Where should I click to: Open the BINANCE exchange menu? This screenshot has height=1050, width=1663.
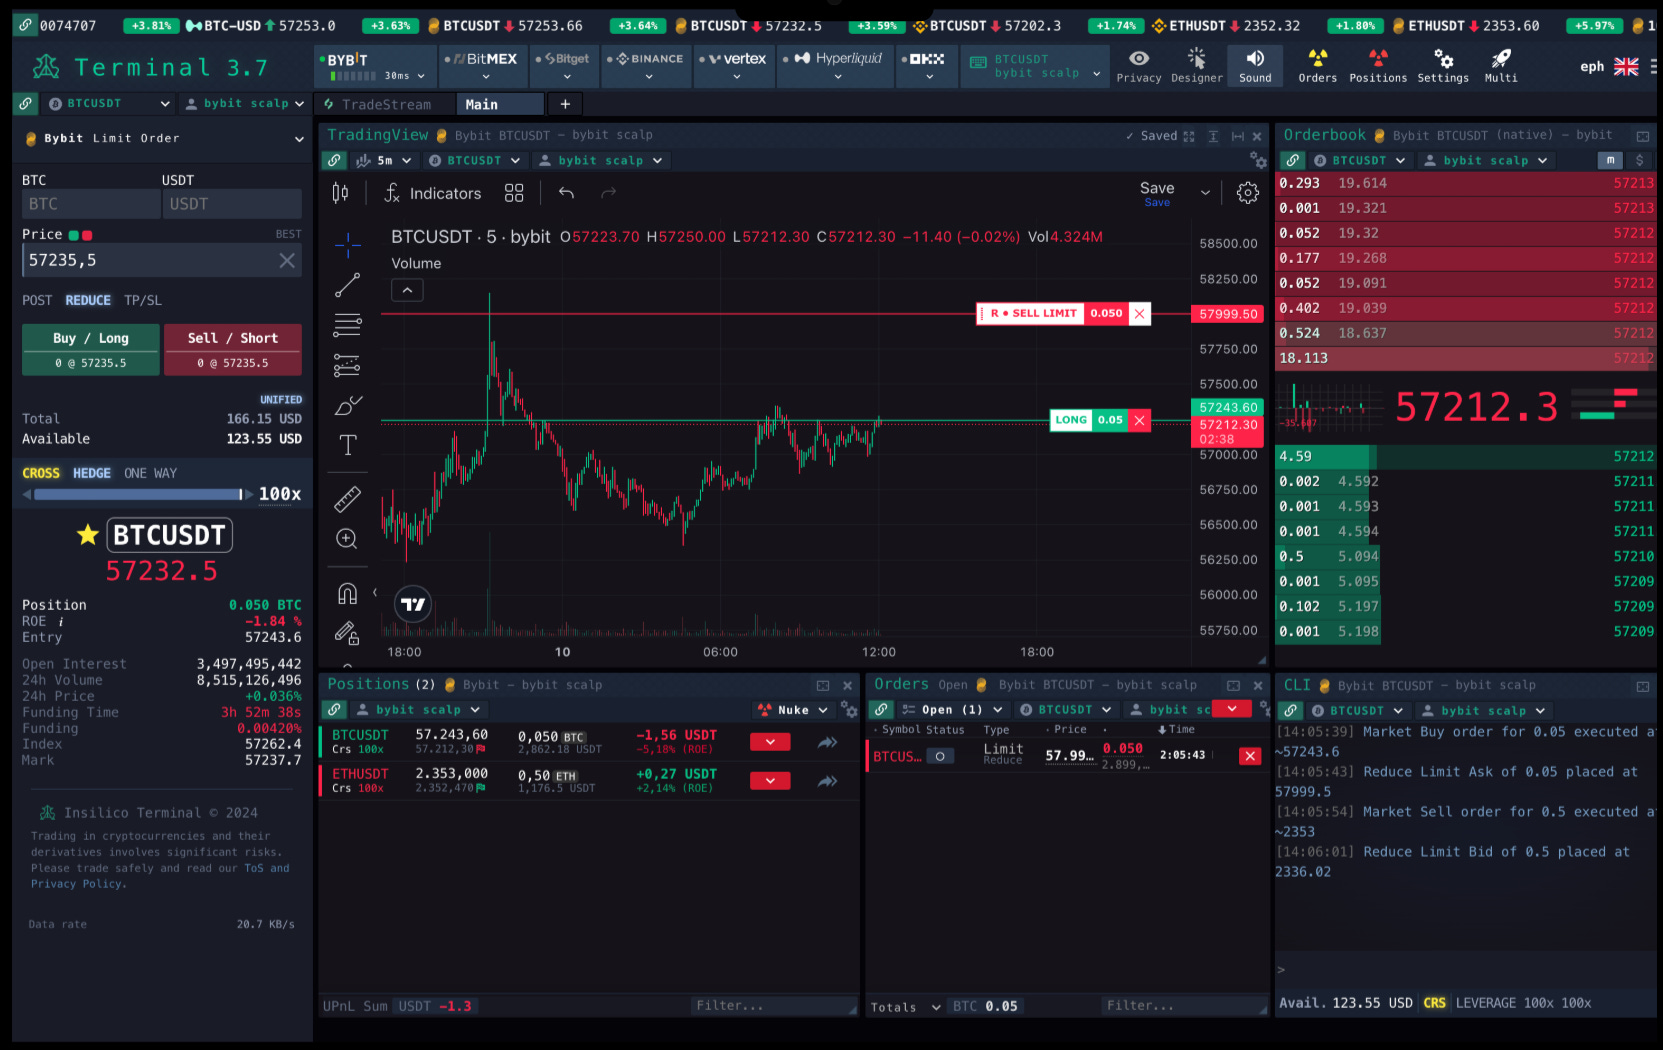(x=649, y=66)
